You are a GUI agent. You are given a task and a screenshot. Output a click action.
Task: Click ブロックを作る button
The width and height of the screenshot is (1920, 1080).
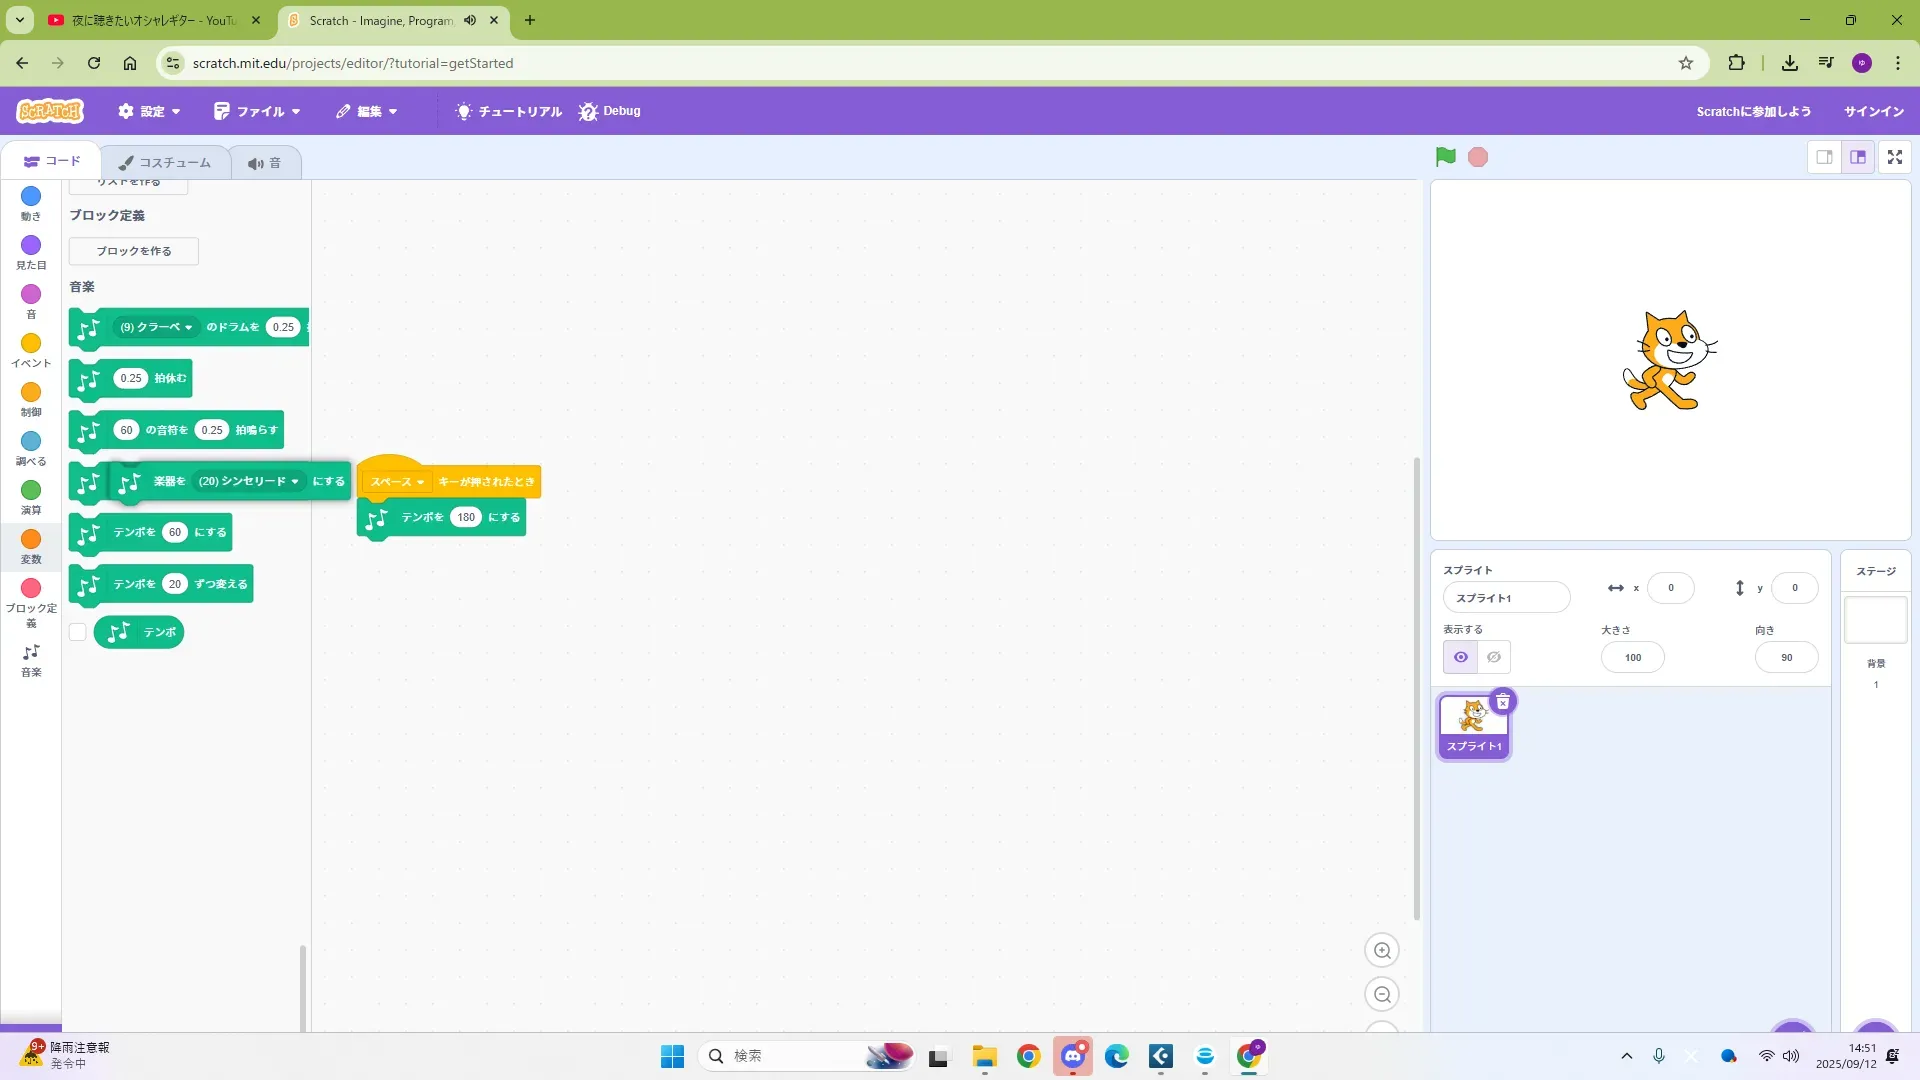point(134,251)
